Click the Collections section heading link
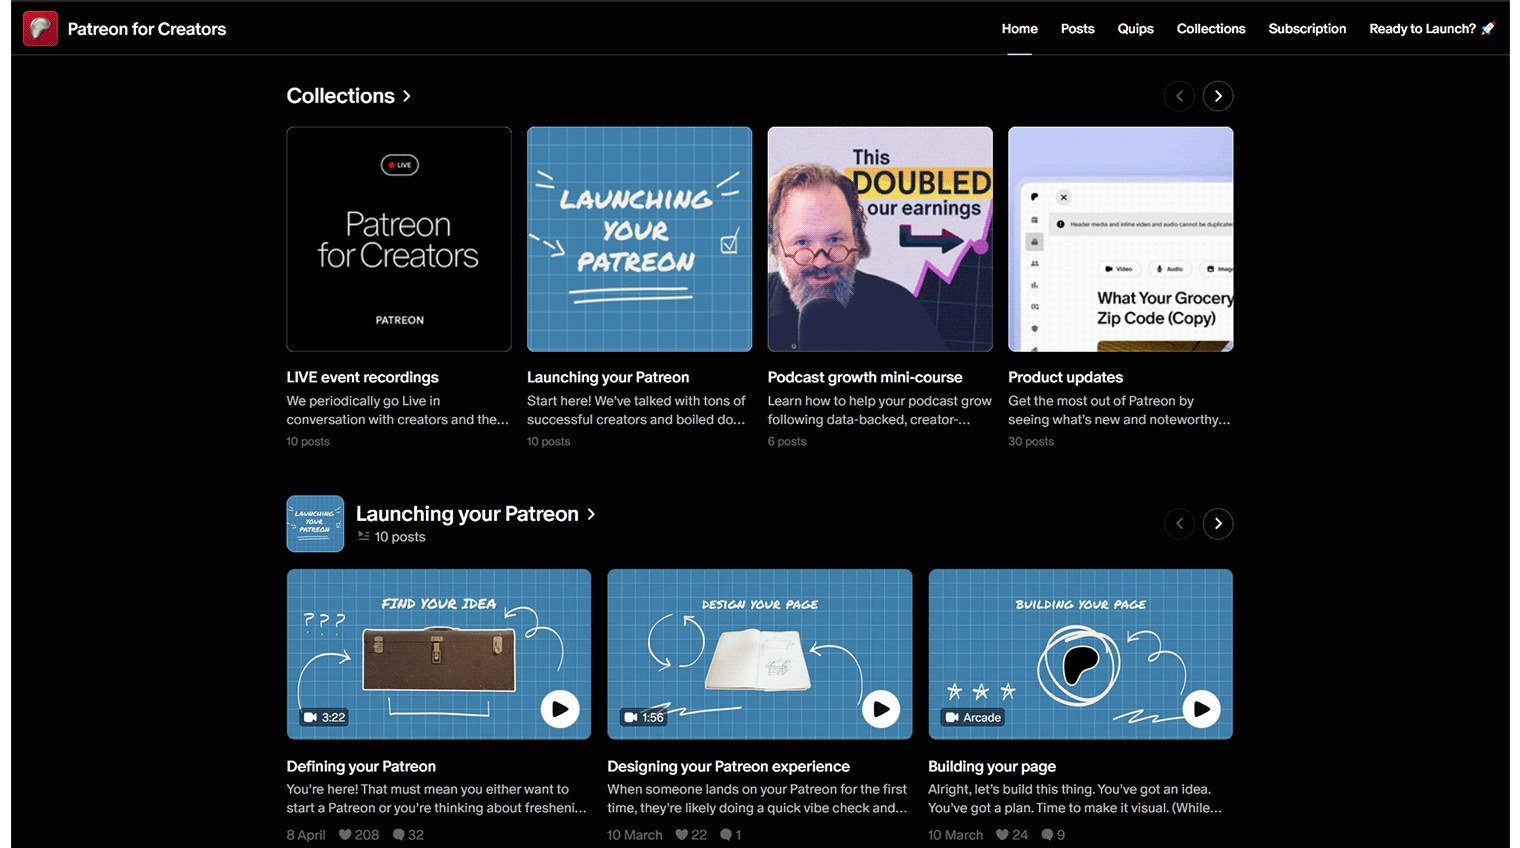 tap(340, 96)
